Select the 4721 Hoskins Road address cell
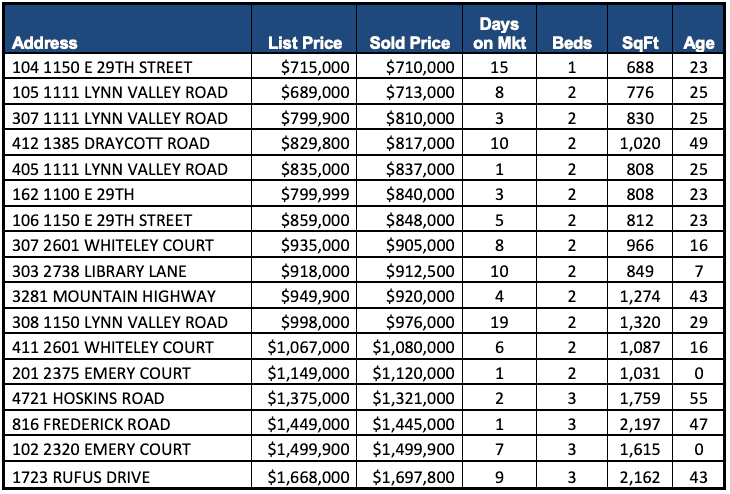Image resolution: width=730 pixels, height=494 pixels. (x=85, y=398)
